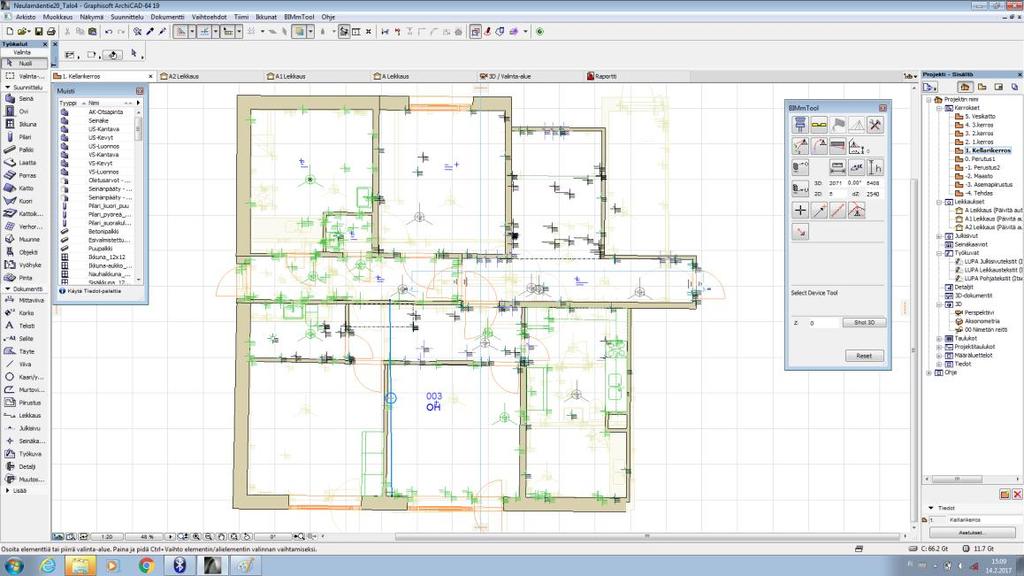
Task: Collapse the Leikkaukset tree node
Action: [939, 202]
